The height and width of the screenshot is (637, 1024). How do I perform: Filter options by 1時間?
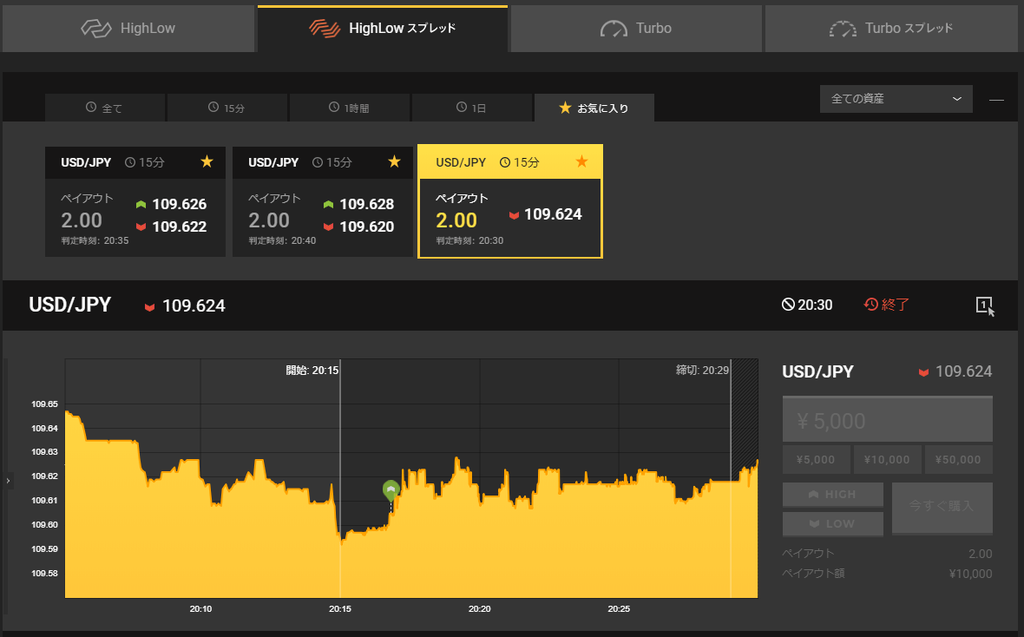click(x=349, y=108)
